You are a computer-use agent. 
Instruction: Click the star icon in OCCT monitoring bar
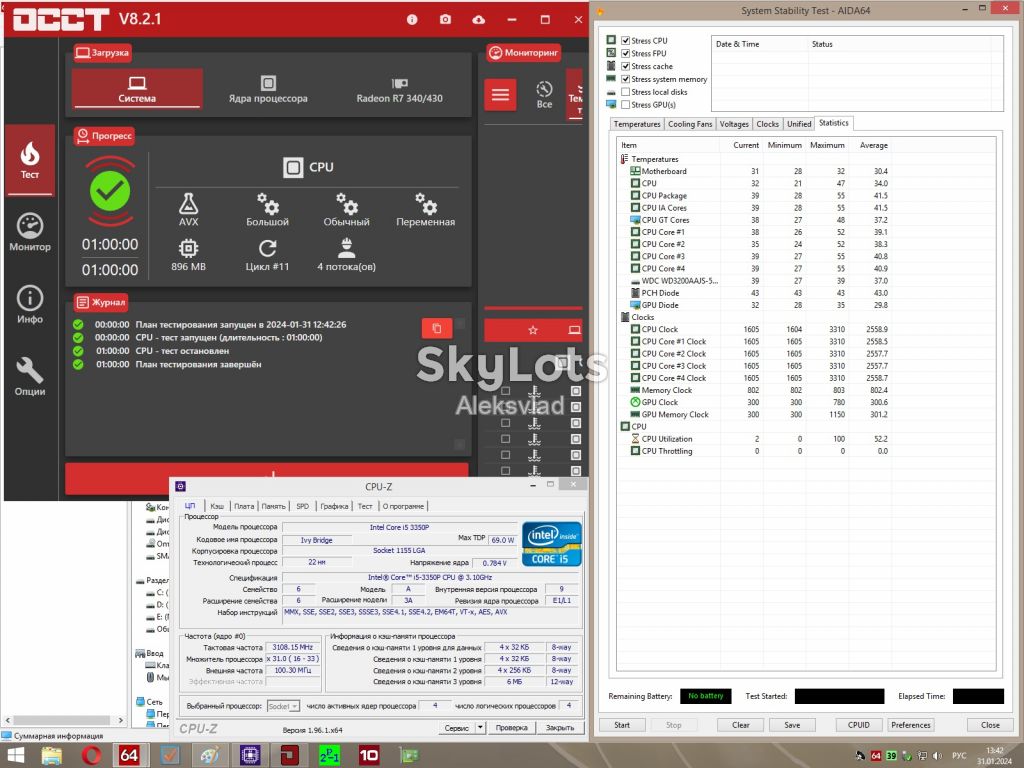pos(533,330)
